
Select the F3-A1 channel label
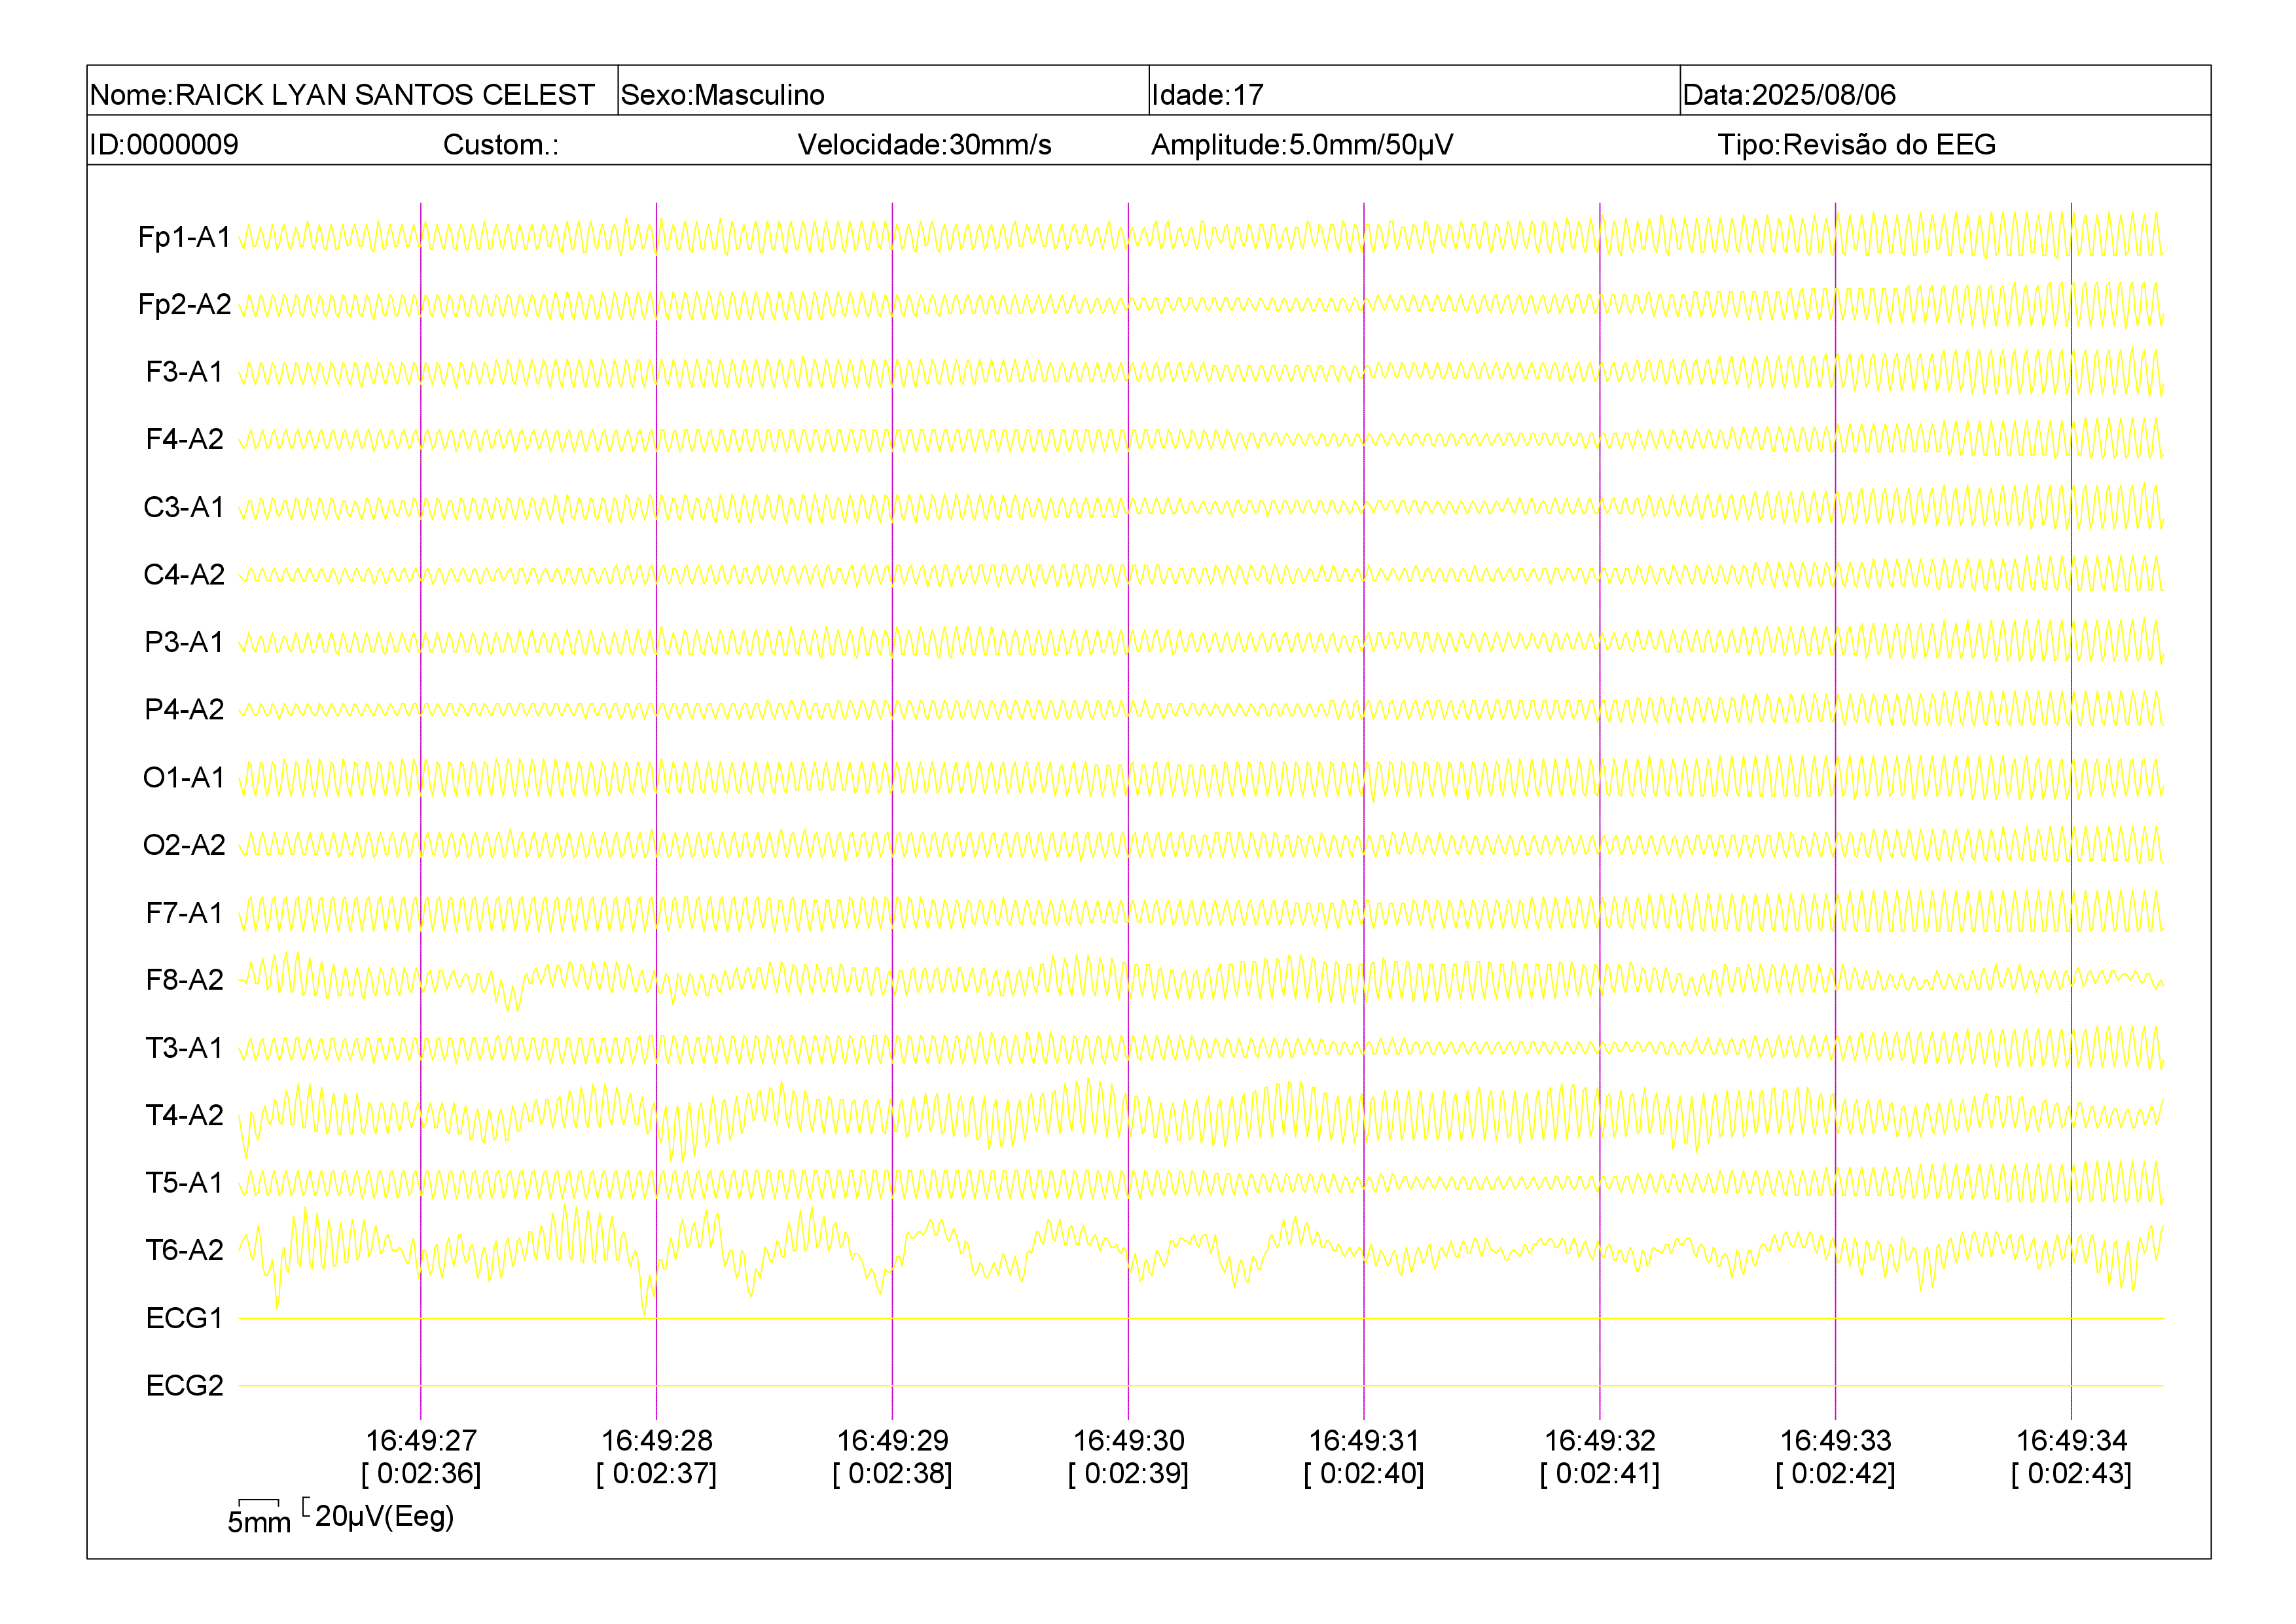tap(184, 372)
